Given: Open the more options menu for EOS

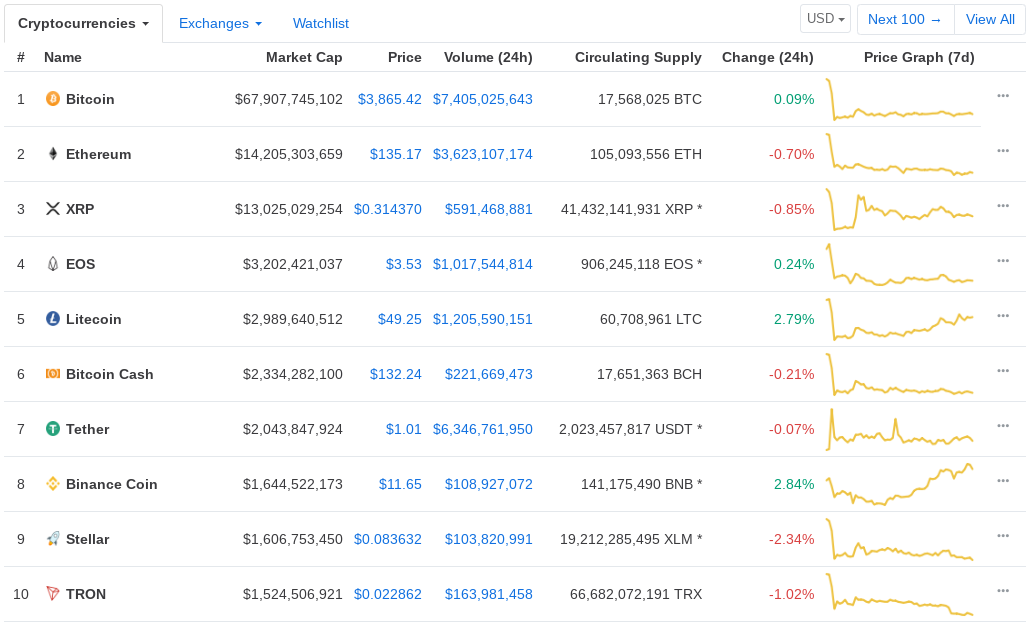Looking at the screenshot, I should tap(1003, 261).
